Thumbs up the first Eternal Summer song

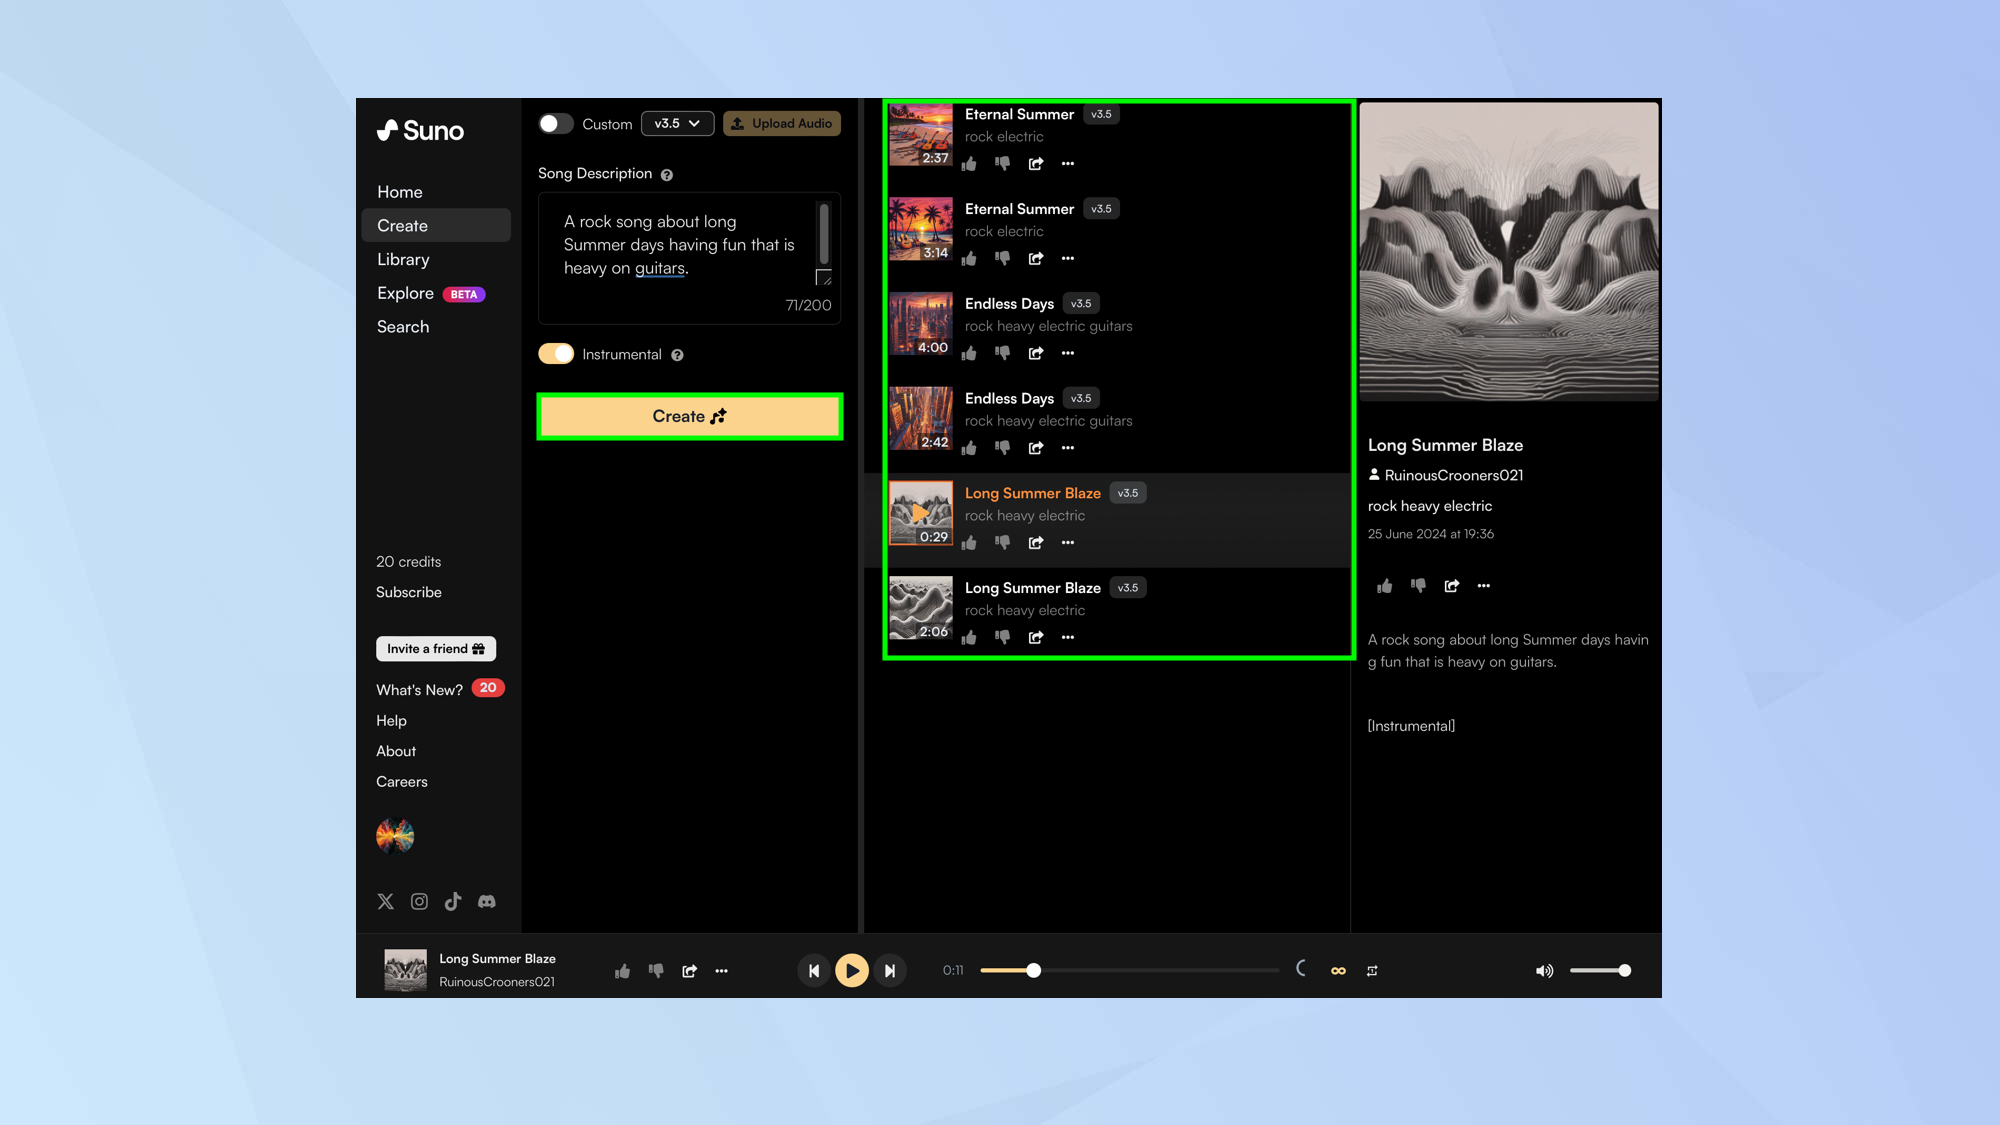[969, 164]
